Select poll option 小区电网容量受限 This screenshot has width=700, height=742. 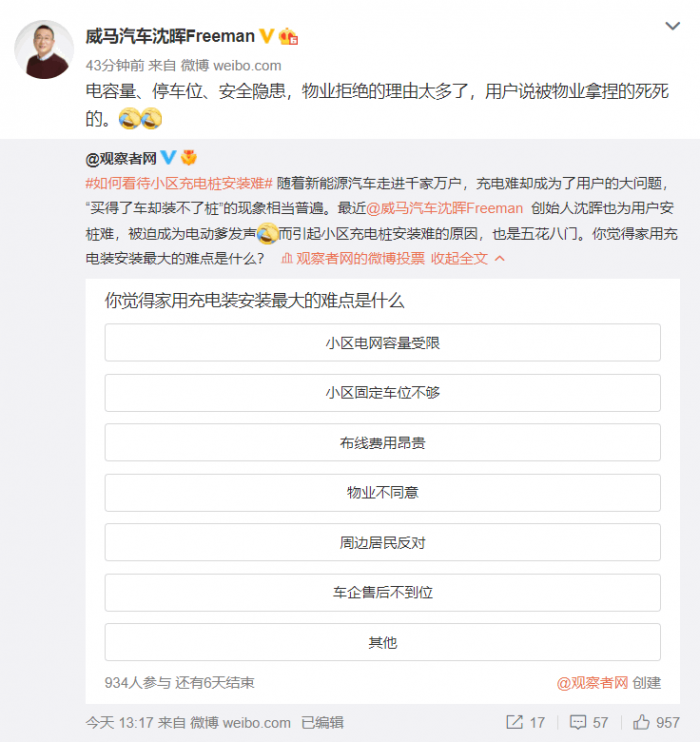click(382, 343)
